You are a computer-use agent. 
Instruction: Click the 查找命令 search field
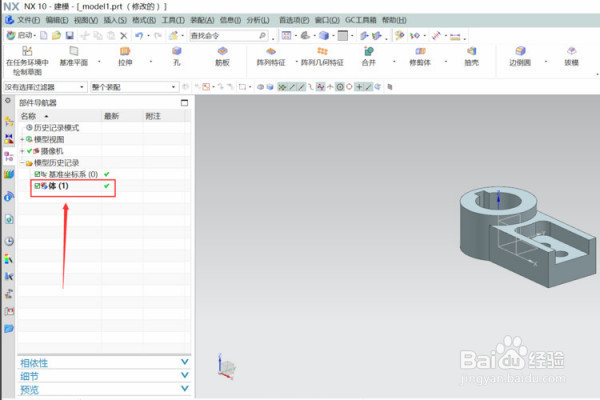[228, 36]
